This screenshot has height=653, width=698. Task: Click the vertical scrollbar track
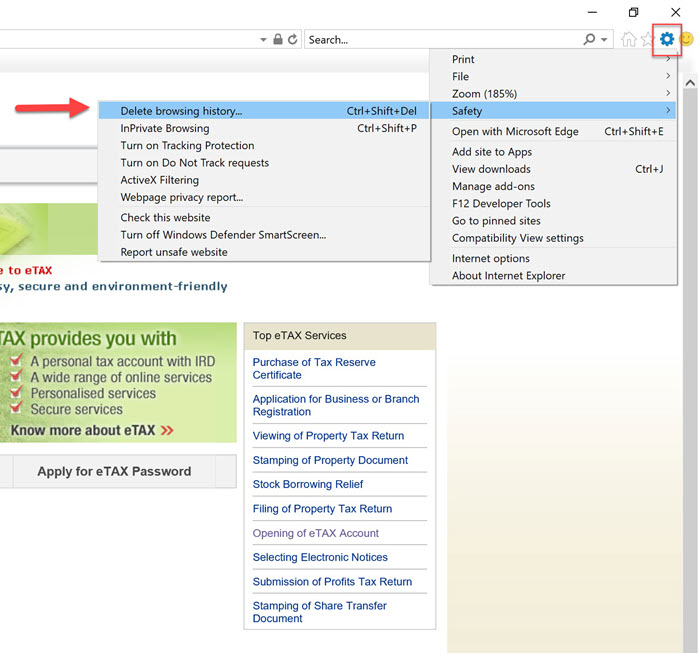690,369
